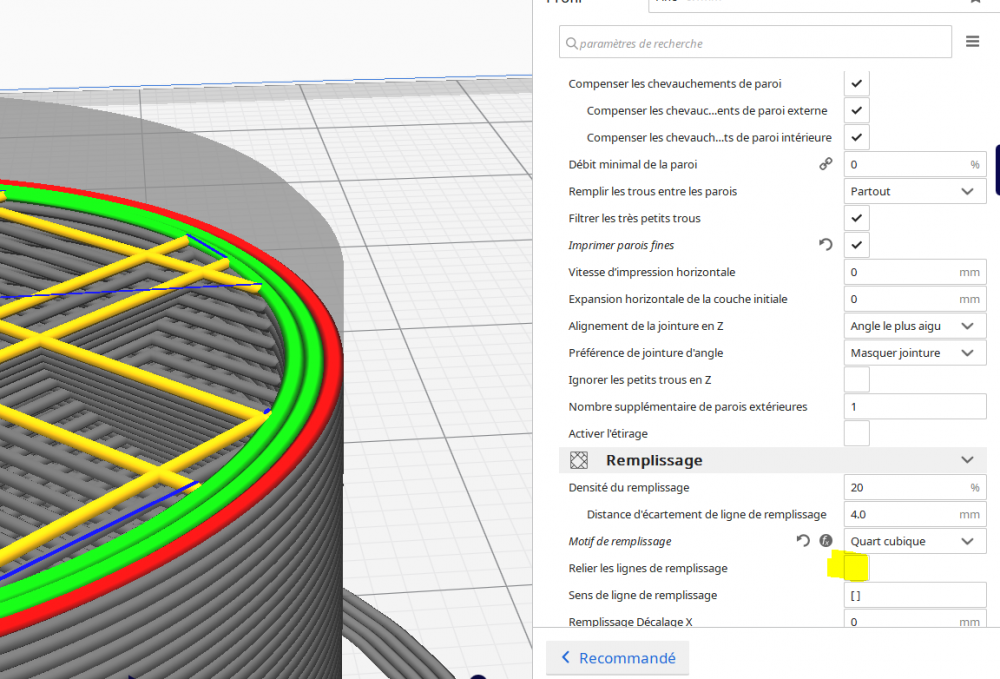Screen dimensions: 1000x679
Task: Uncheck Compenser les chevauchements de paroi
Action: pos(857,84)
